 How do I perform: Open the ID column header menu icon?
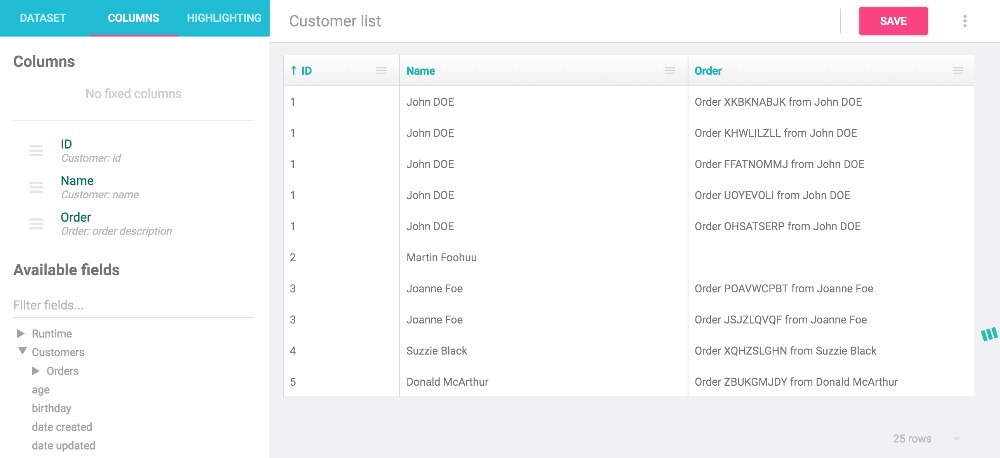pyautogui.click(x=381, y=71)
